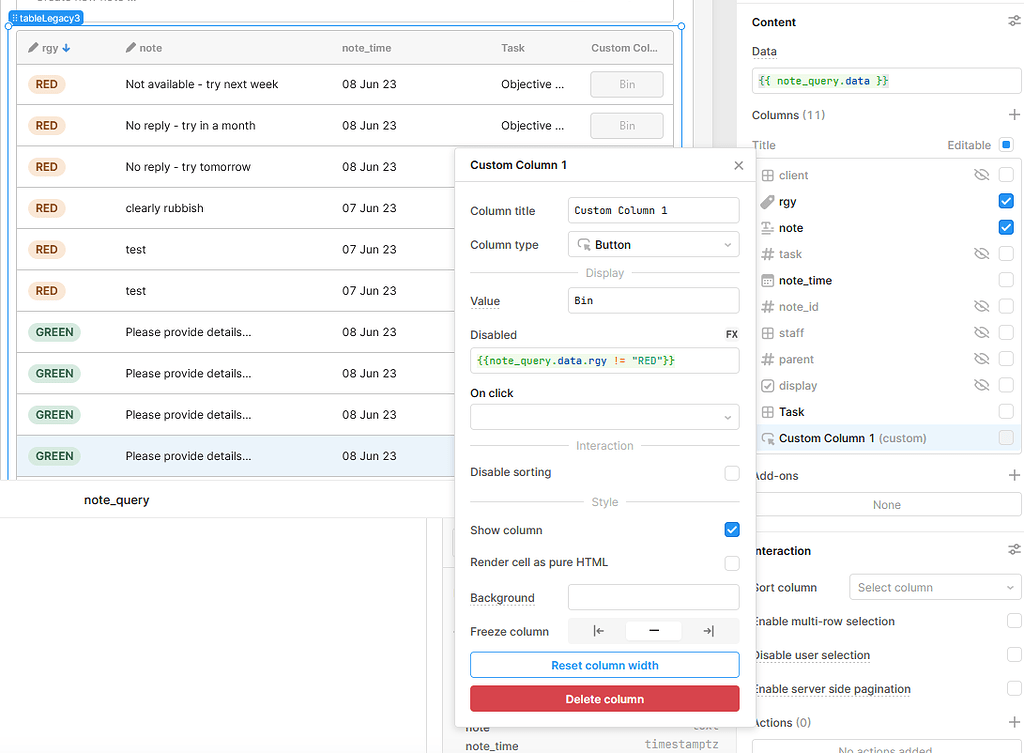The image size is (1024, 753).
Task: Toggle the hidden-eye icon for the note_id column
Action: [981, 306]
